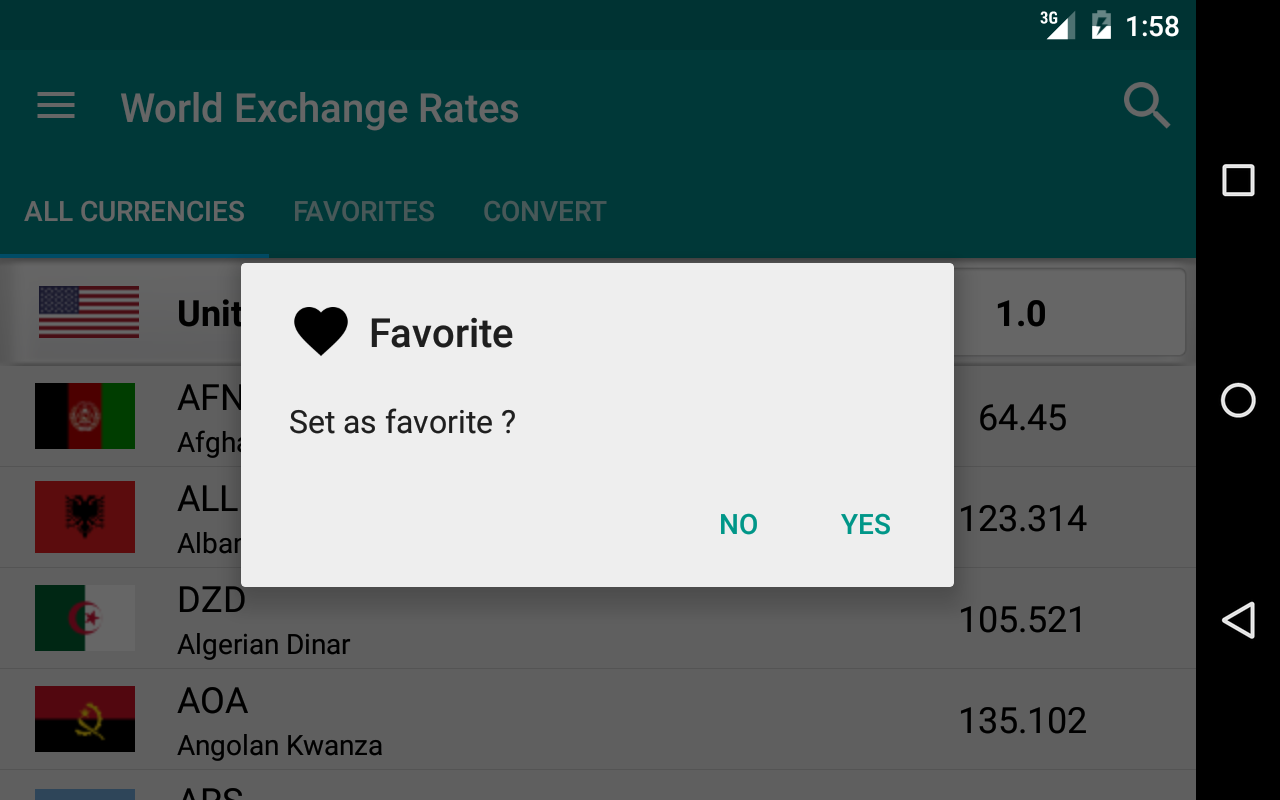This screenshot has height=800, width=1280.
Task: Tap the Android recent apps square
Action: [x=1238, y=180]
